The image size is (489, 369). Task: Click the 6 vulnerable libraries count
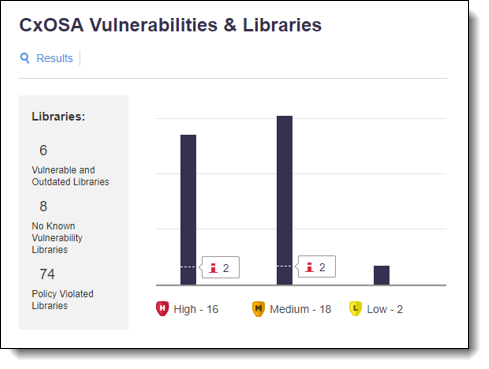tap(43, 150)
